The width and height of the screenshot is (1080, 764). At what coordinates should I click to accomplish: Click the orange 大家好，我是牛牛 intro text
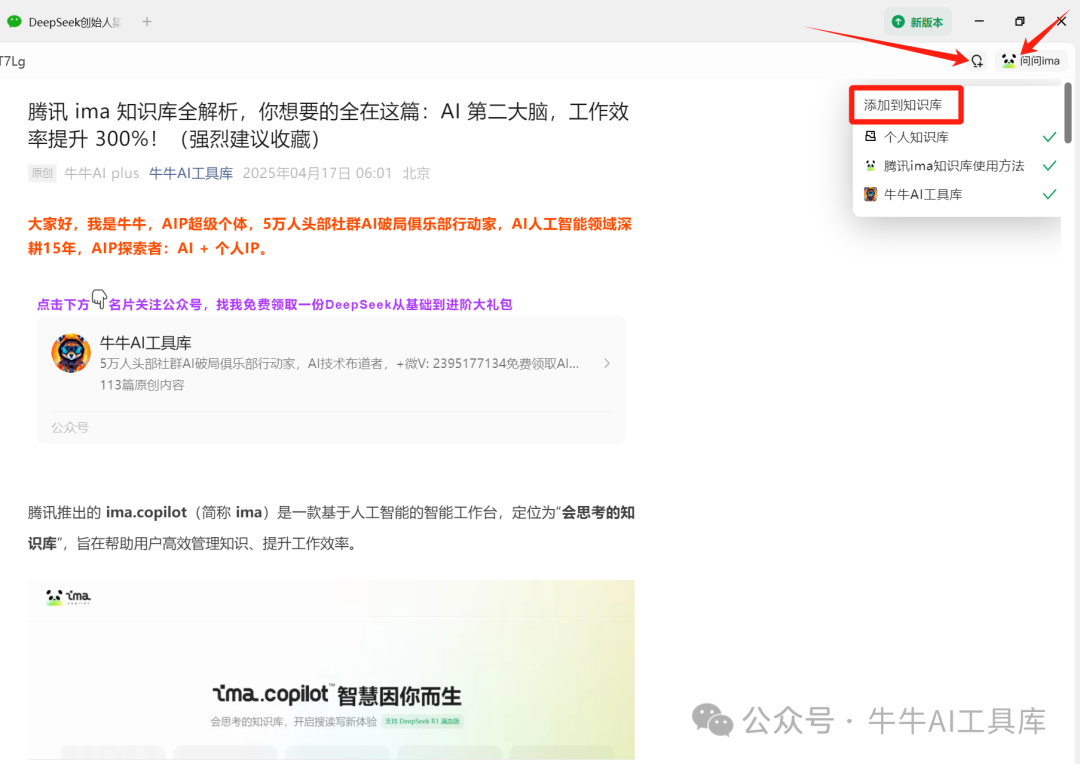point(329,236)
